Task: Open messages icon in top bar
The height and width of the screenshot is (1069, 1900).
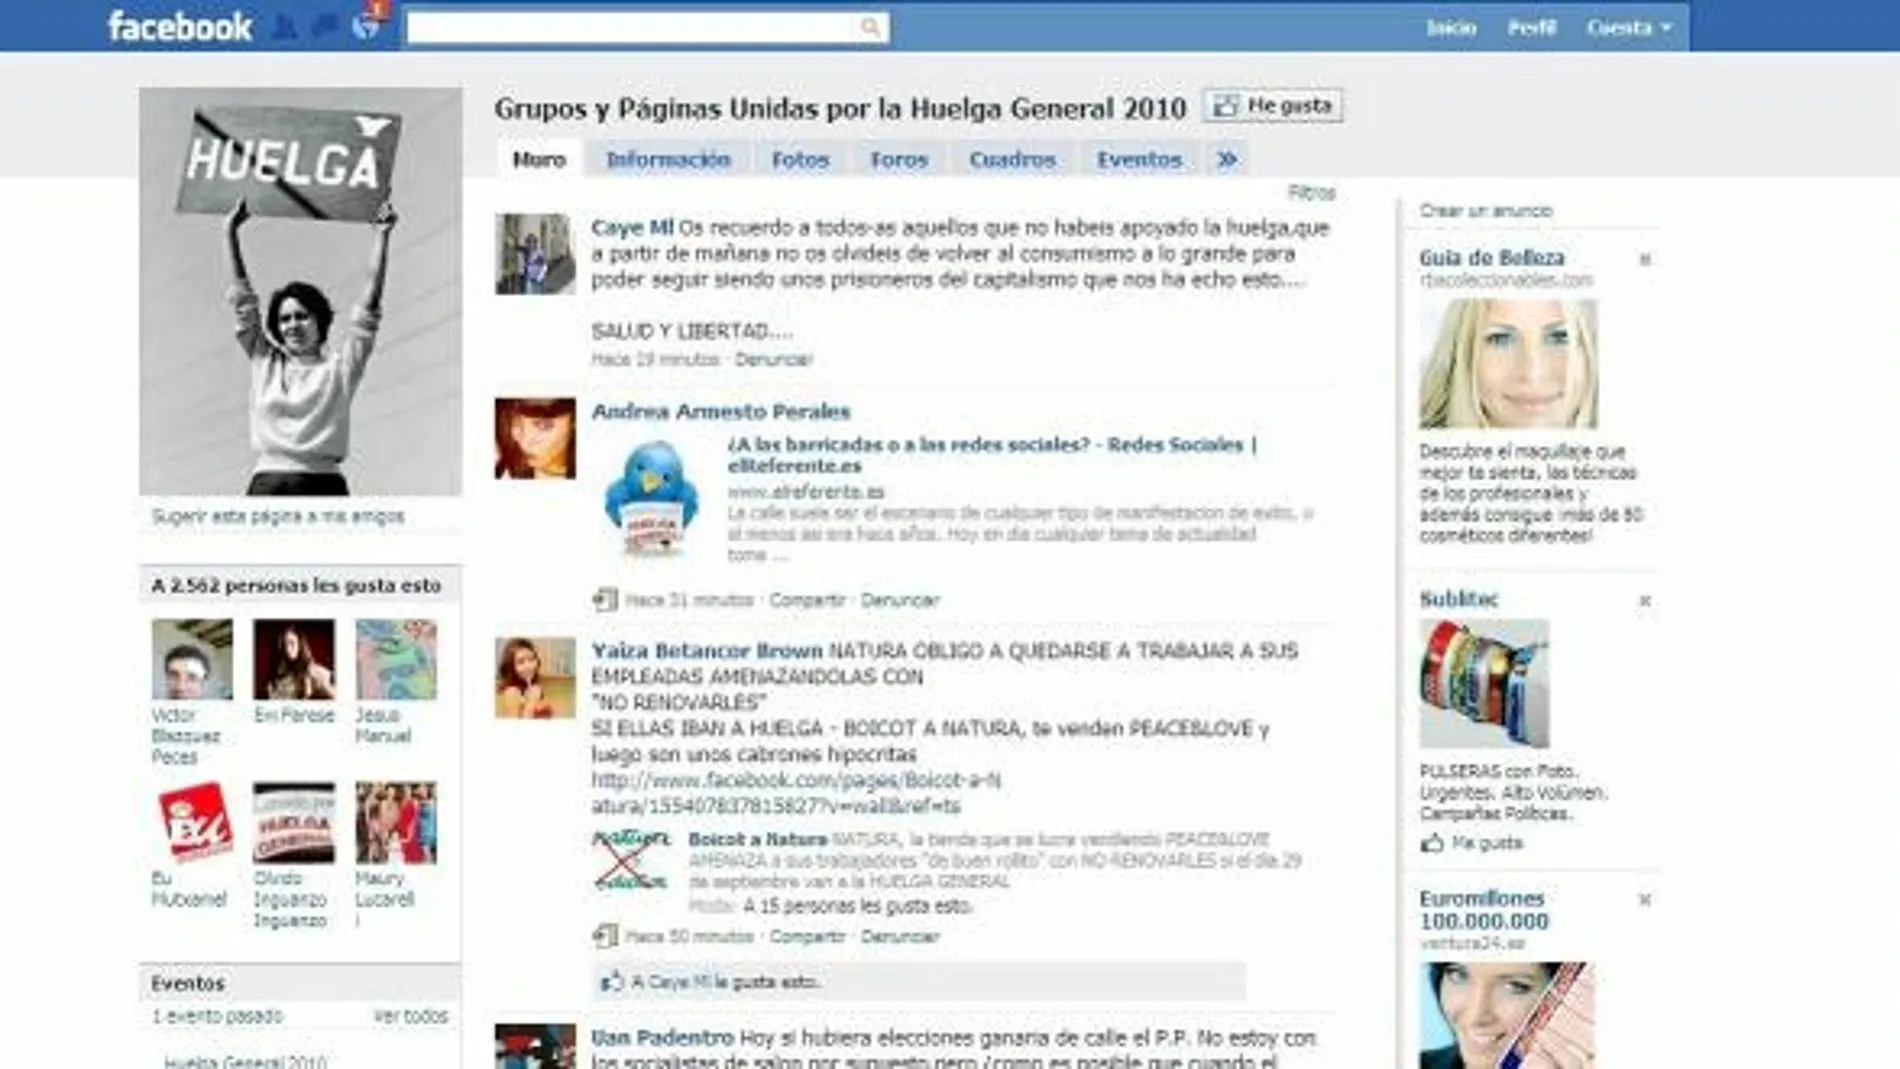Action: tap(325, 27)
